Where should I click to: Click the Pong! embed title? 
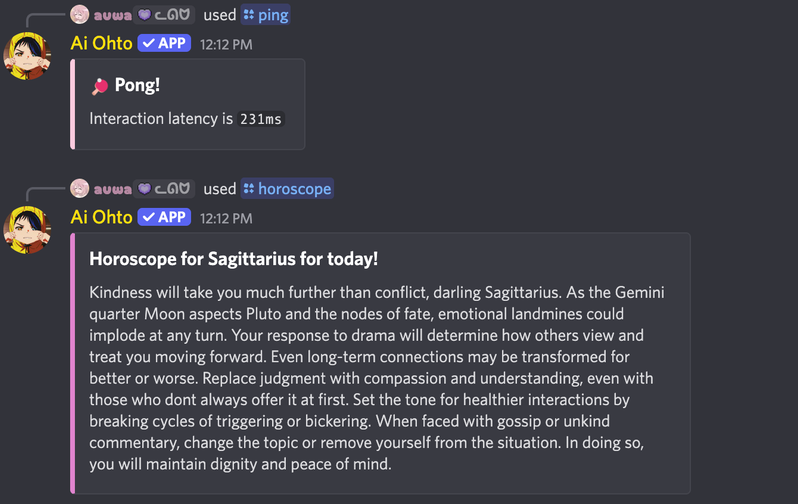137,86
